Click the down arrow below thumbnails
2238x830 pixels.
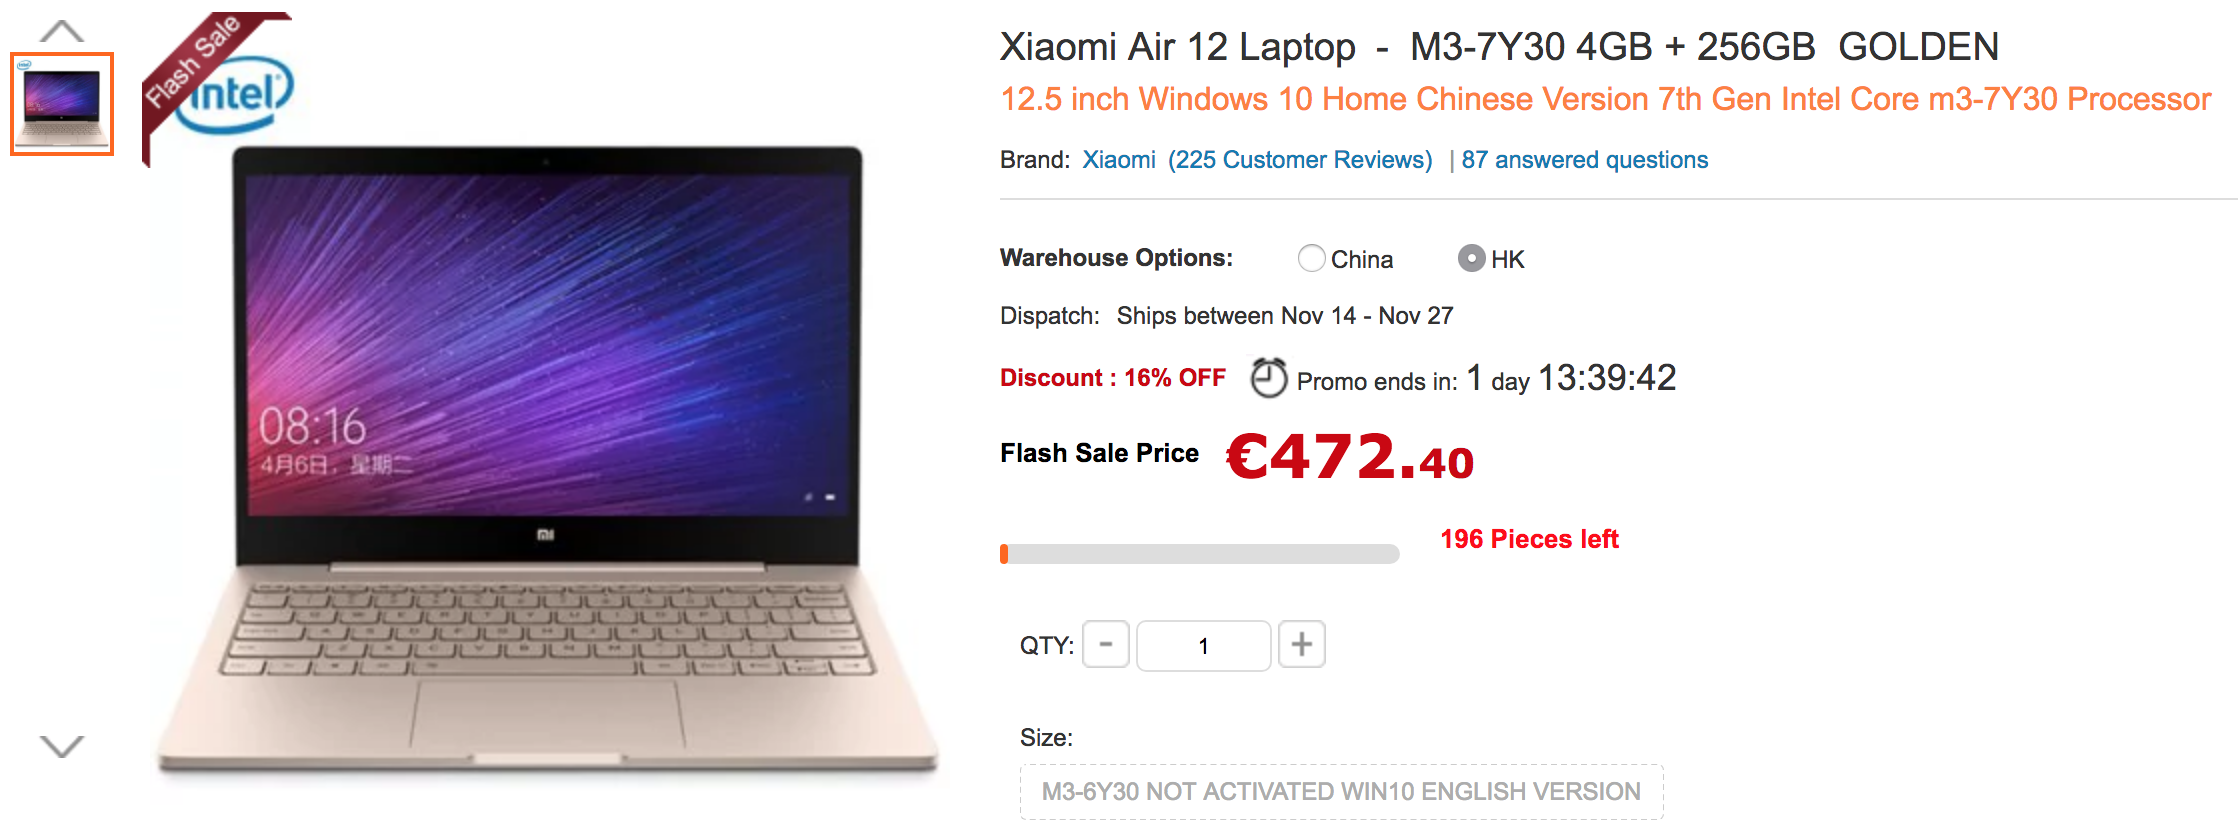point(62,746)
